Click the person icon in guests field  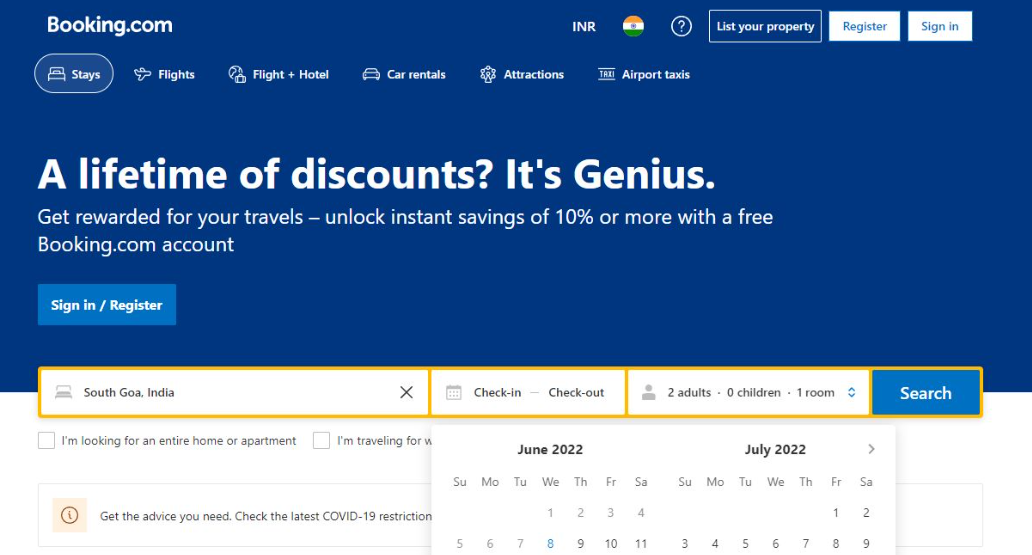point(648,392)
